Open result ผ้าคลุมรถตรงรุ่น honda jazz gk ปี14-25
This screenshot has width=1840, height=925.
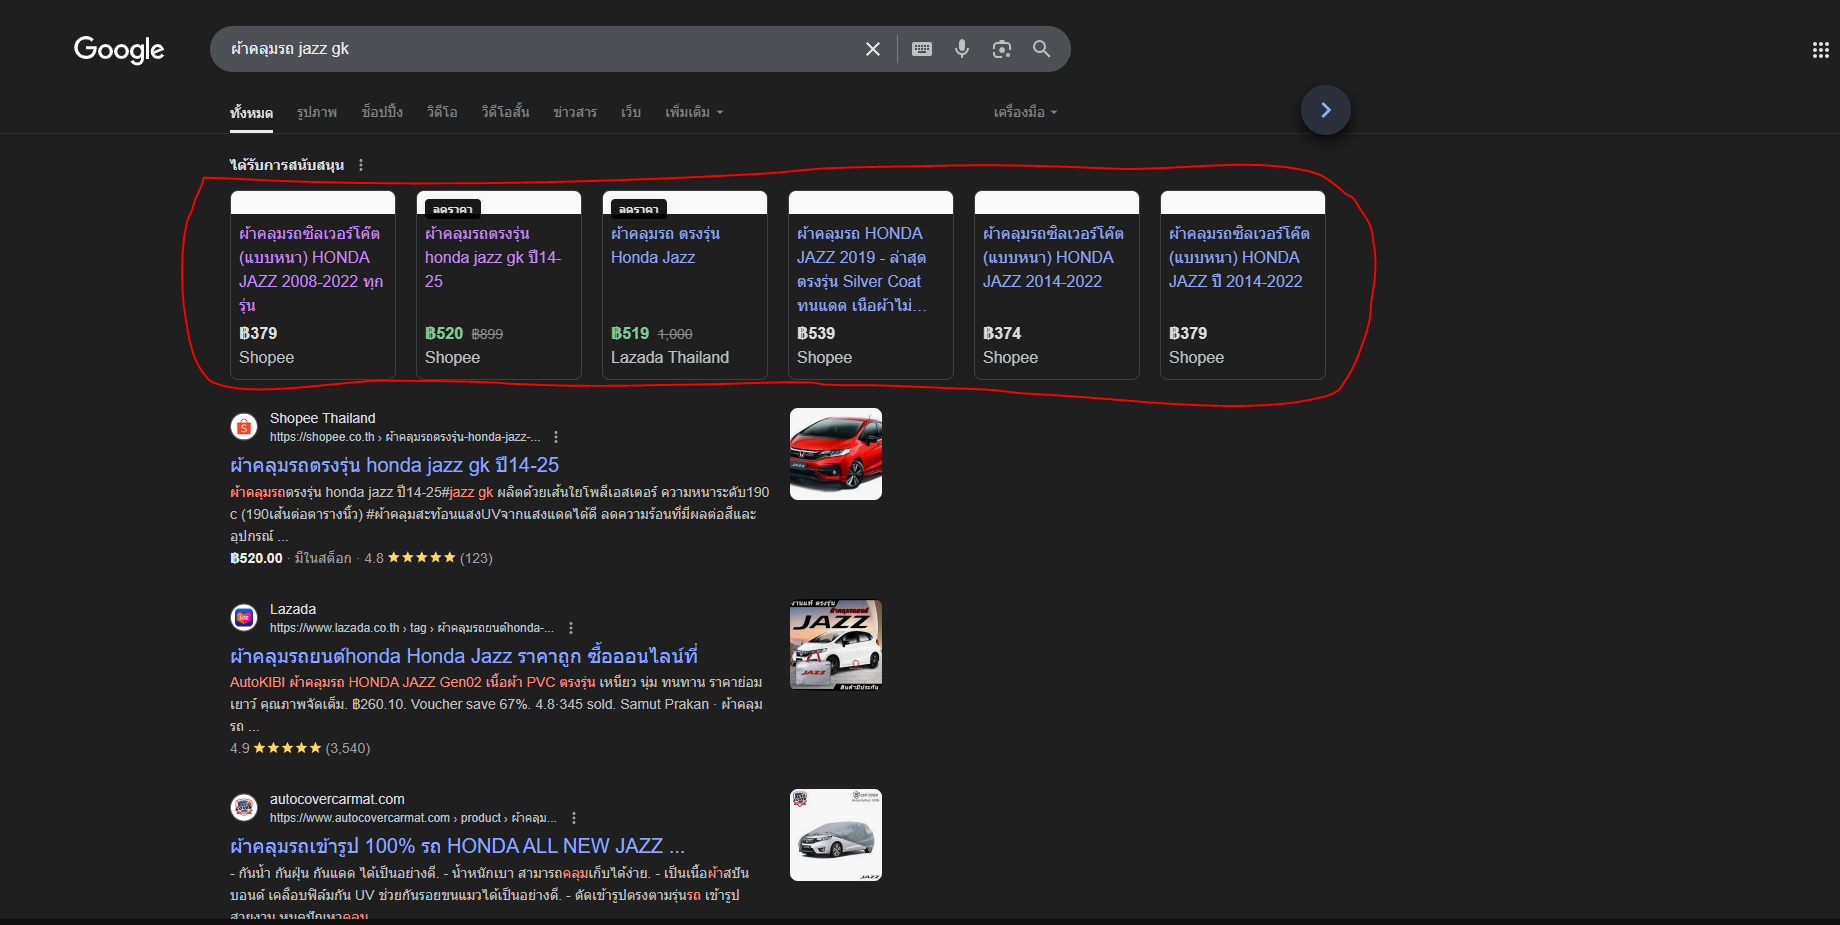pos(394,465)
